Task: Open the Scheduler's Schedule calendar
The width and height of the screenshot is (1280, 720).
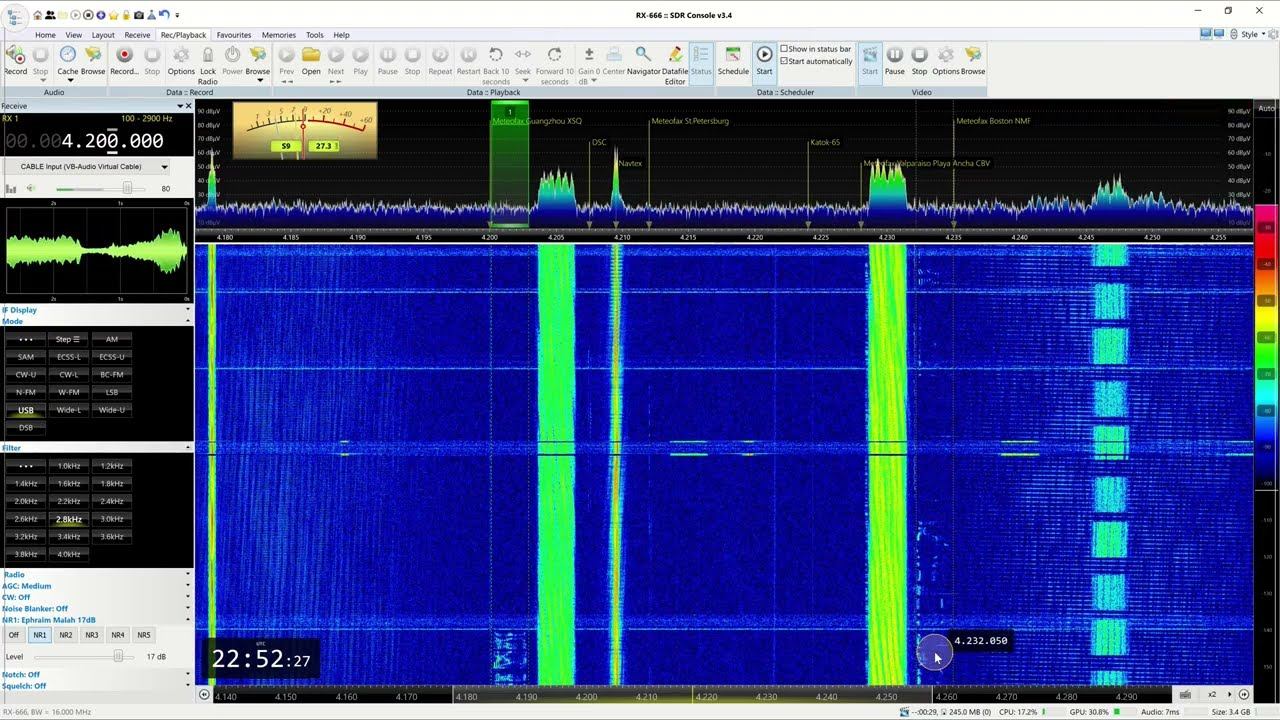Action: (x=733, y=60)
